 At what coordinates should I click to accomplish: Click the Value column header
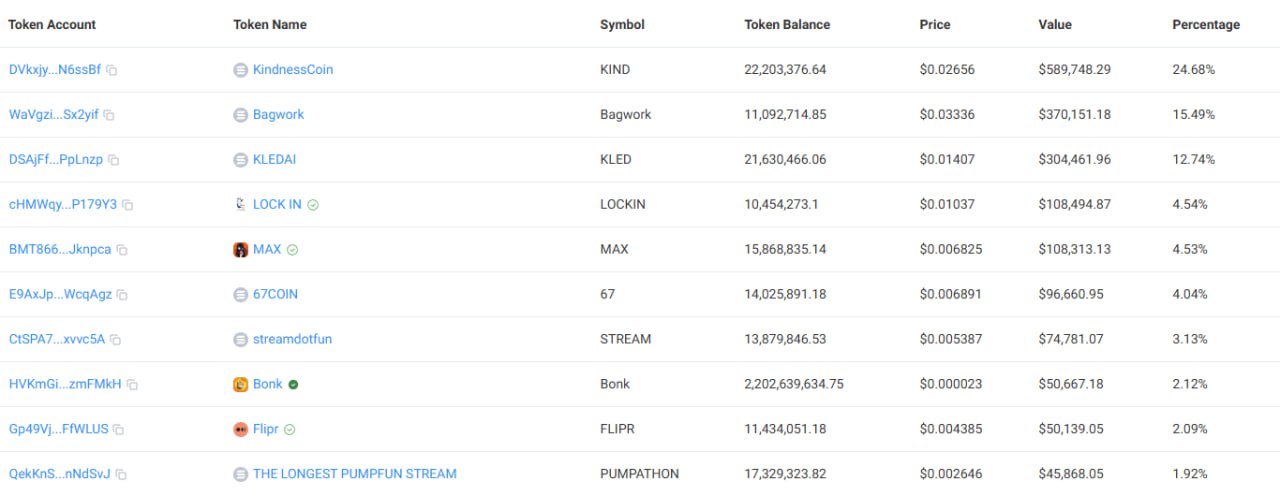coord(1055,25)
